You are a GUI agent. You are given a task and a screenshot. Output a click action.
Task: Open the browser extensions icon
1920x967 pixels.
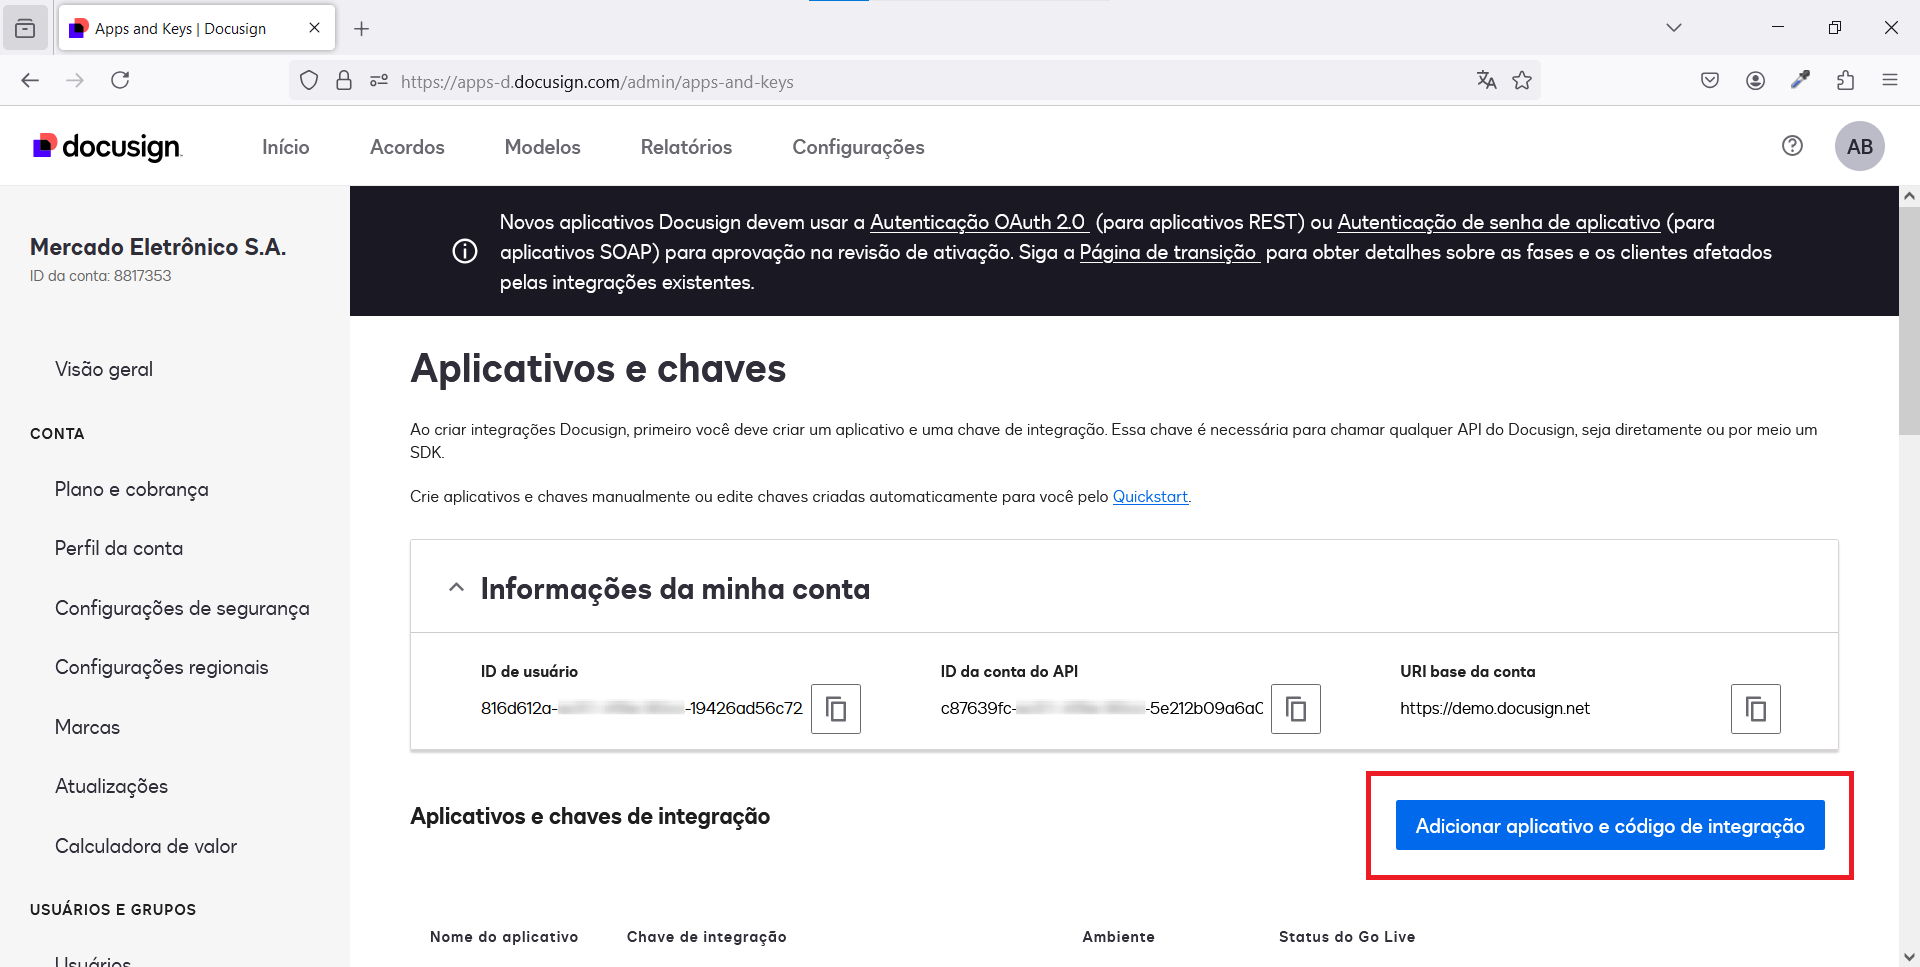(1845, 81)
